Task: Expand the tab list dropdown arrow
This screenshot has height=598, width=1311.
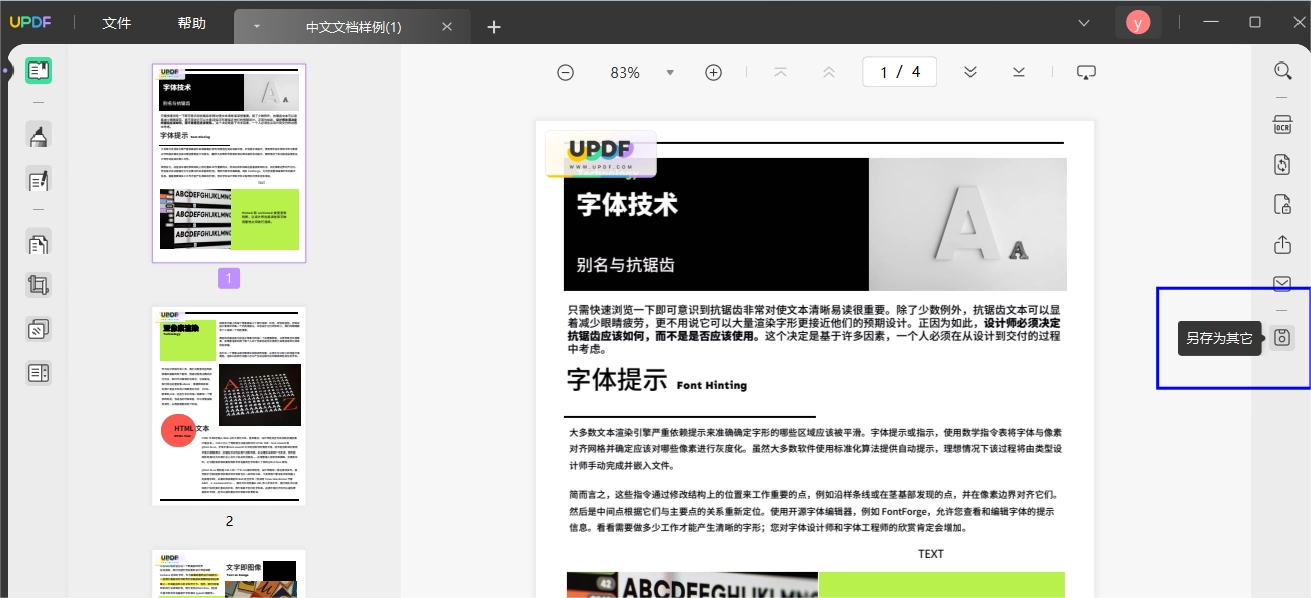Action: 1084,23
